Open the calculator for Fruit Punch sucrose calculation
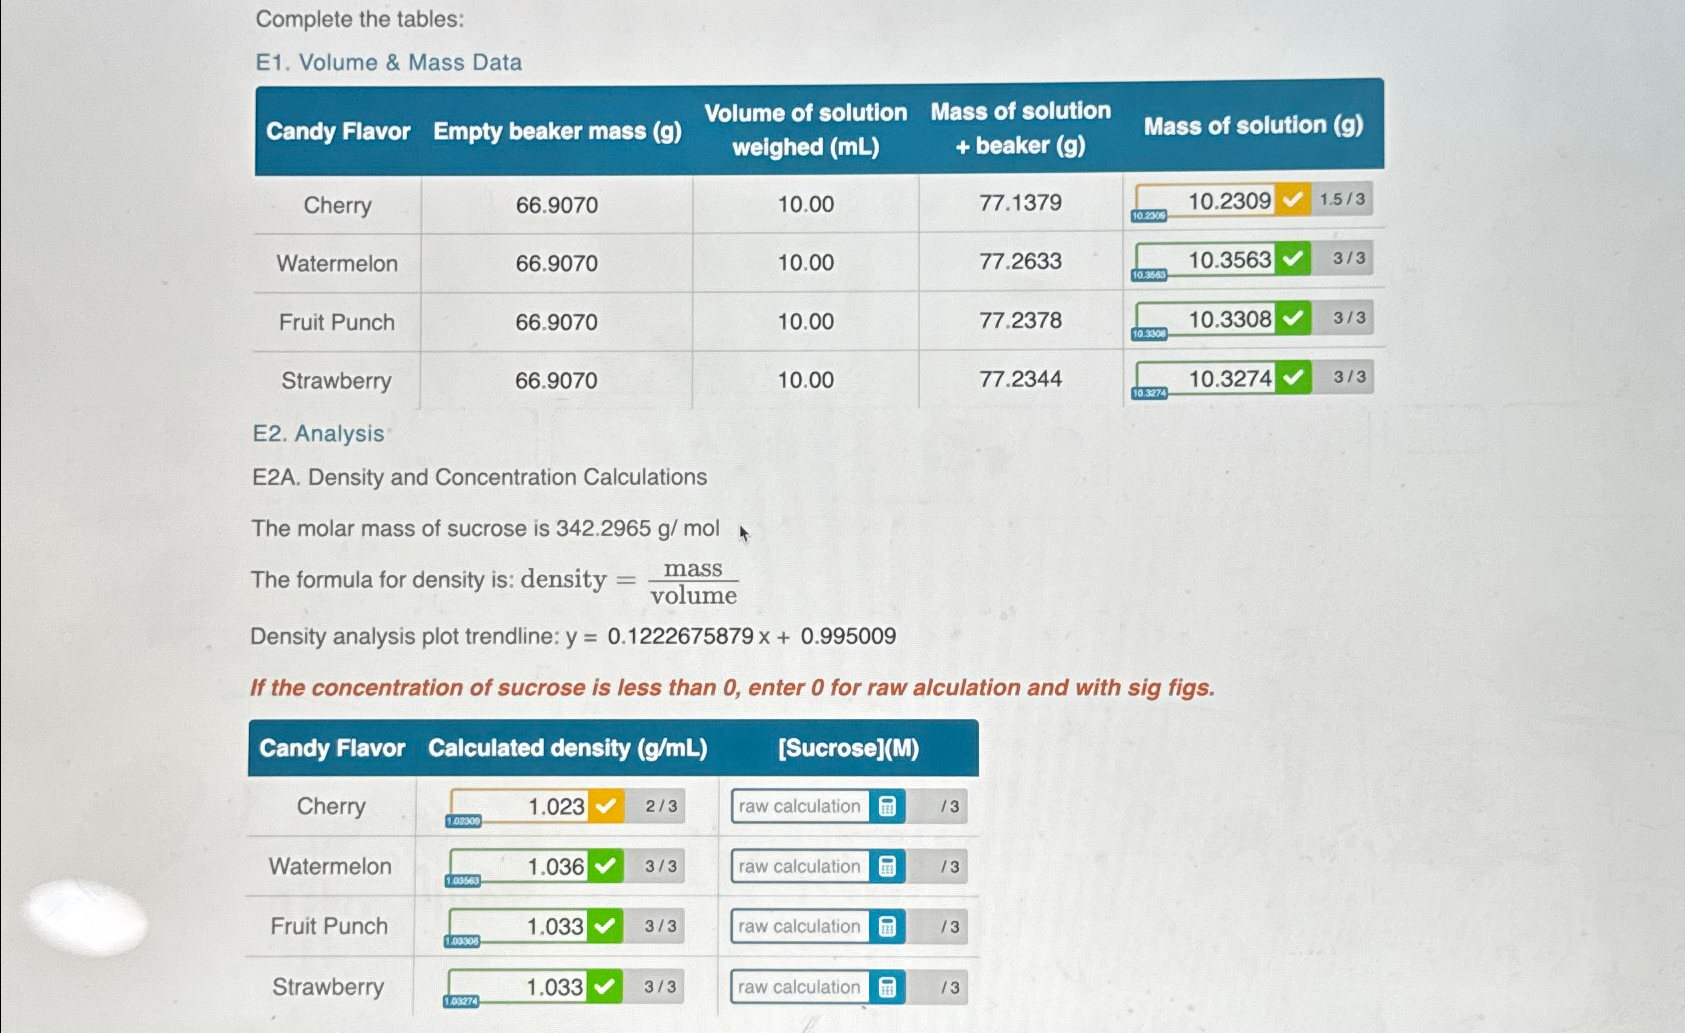The width and height of the screenshot is (1685, 1033). (x=886, y=926)
